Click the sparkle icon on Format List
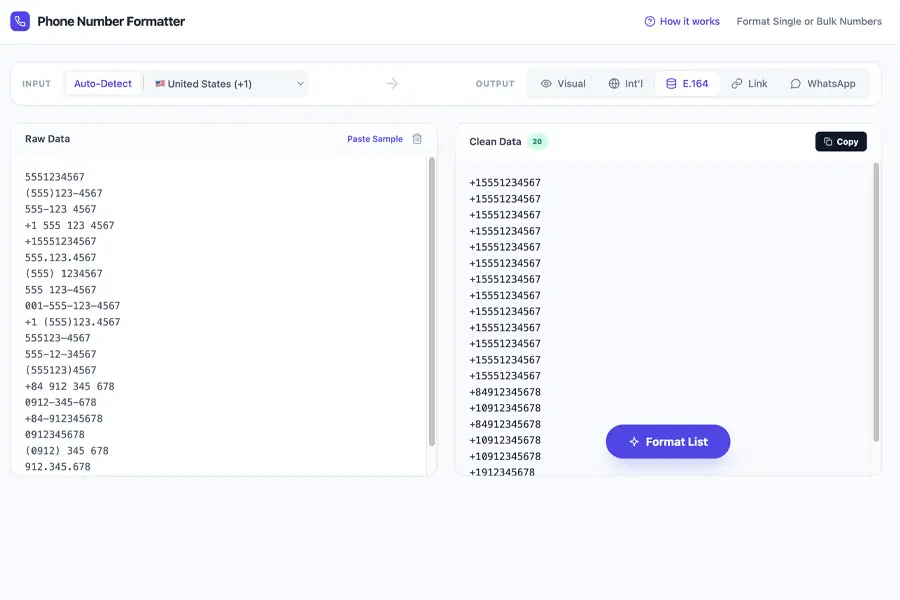The height and width of the screenshot is (600, 900). pos(634,442)
